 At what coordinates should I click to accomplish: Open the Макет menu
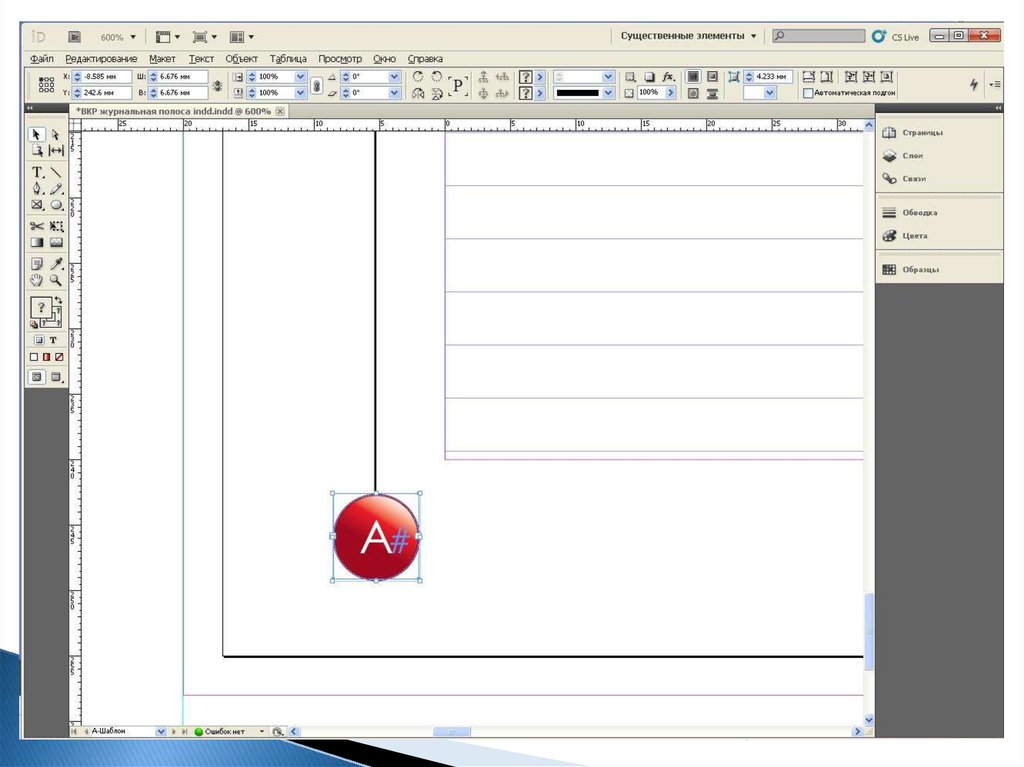tap(162, 59)
